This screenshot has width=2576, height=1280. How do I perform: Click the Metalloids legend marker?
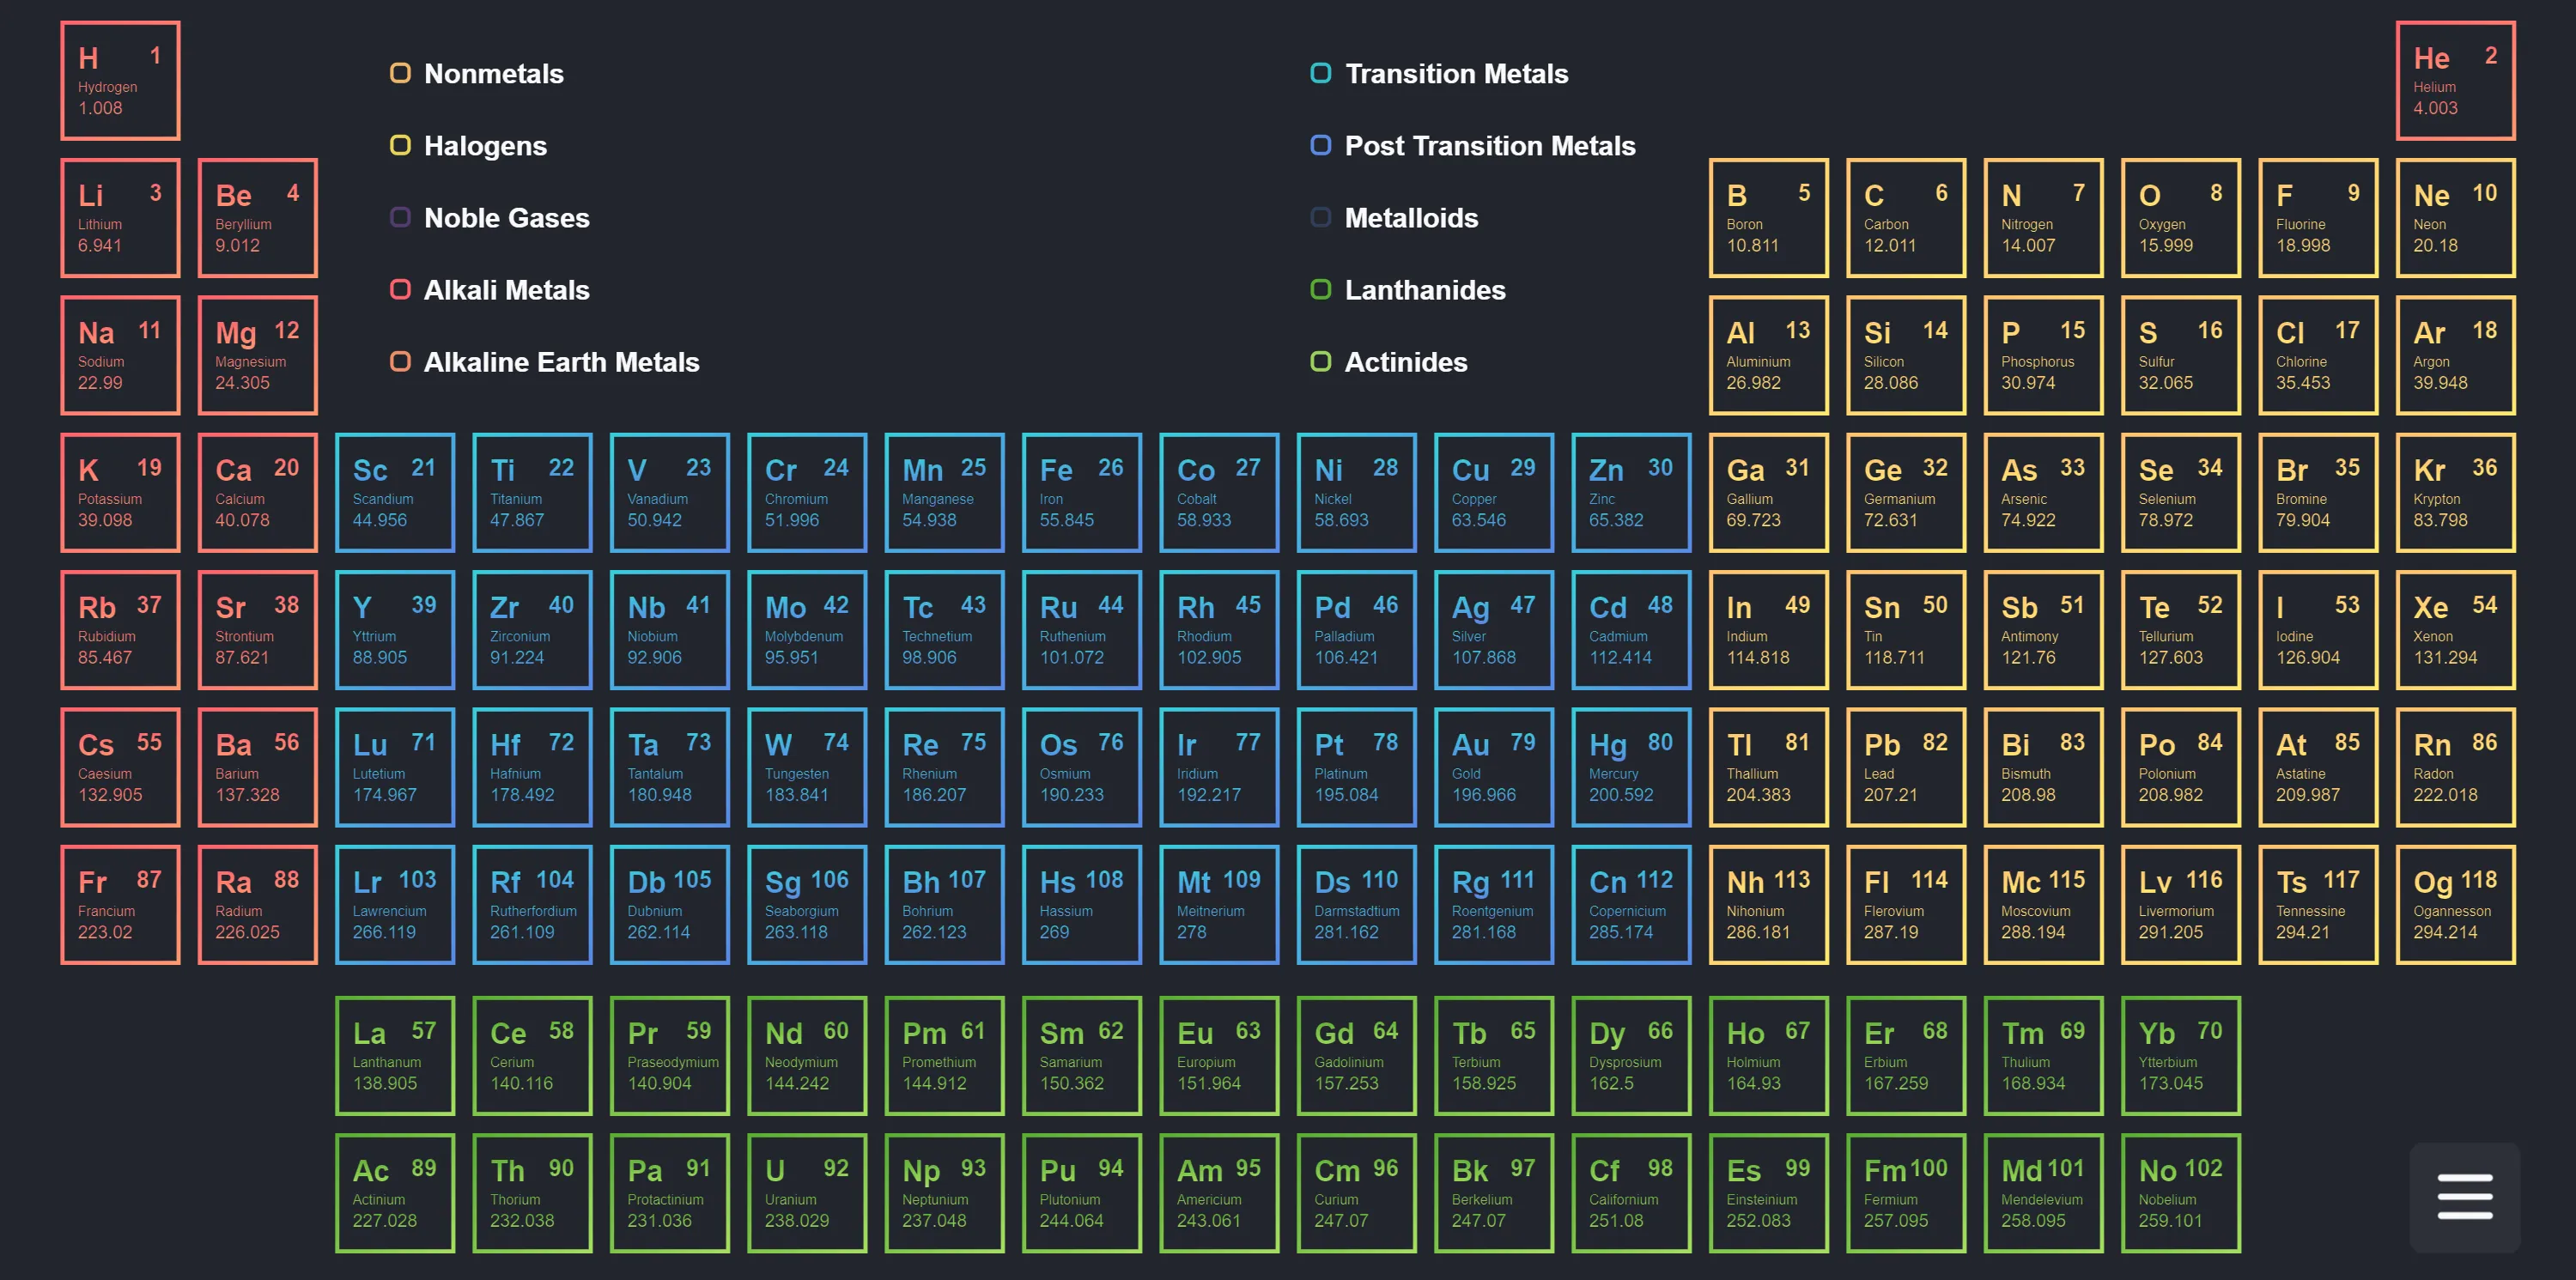[x=1320, y=217]
